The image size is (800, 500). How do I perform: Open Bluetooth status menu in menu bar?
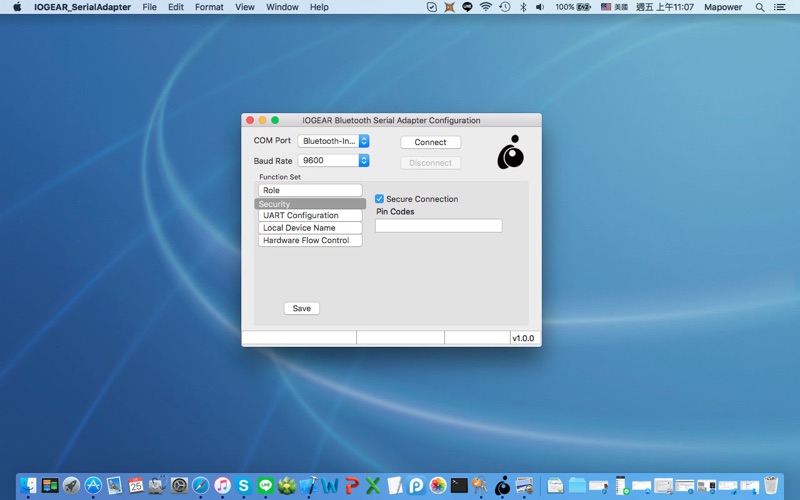click(523, 7)
